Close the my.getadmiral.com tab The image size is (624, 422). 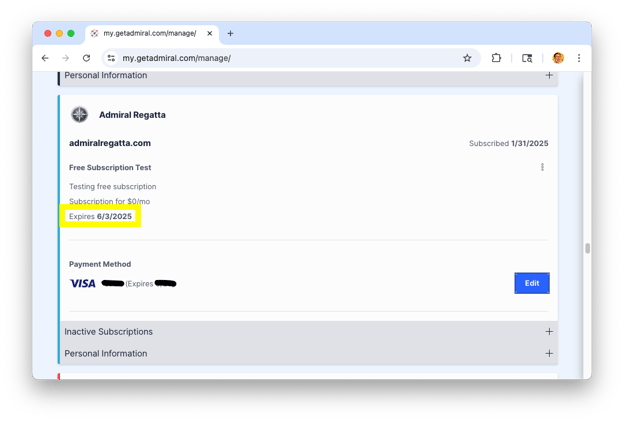pos(209,33)
